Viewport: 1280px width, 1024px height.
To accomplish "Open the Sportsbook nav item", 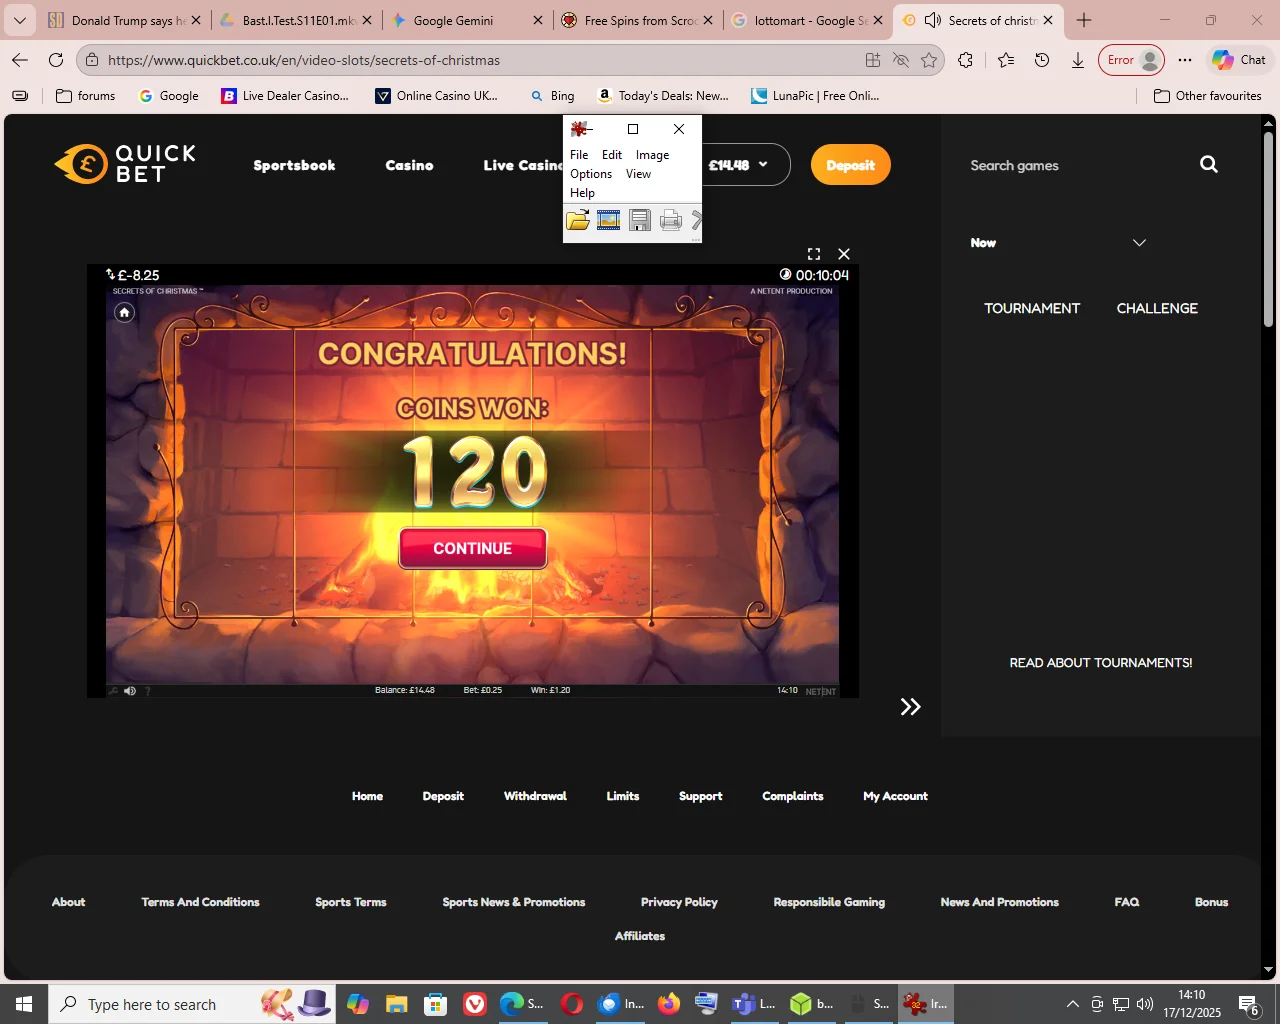I will tap(294, 165).
